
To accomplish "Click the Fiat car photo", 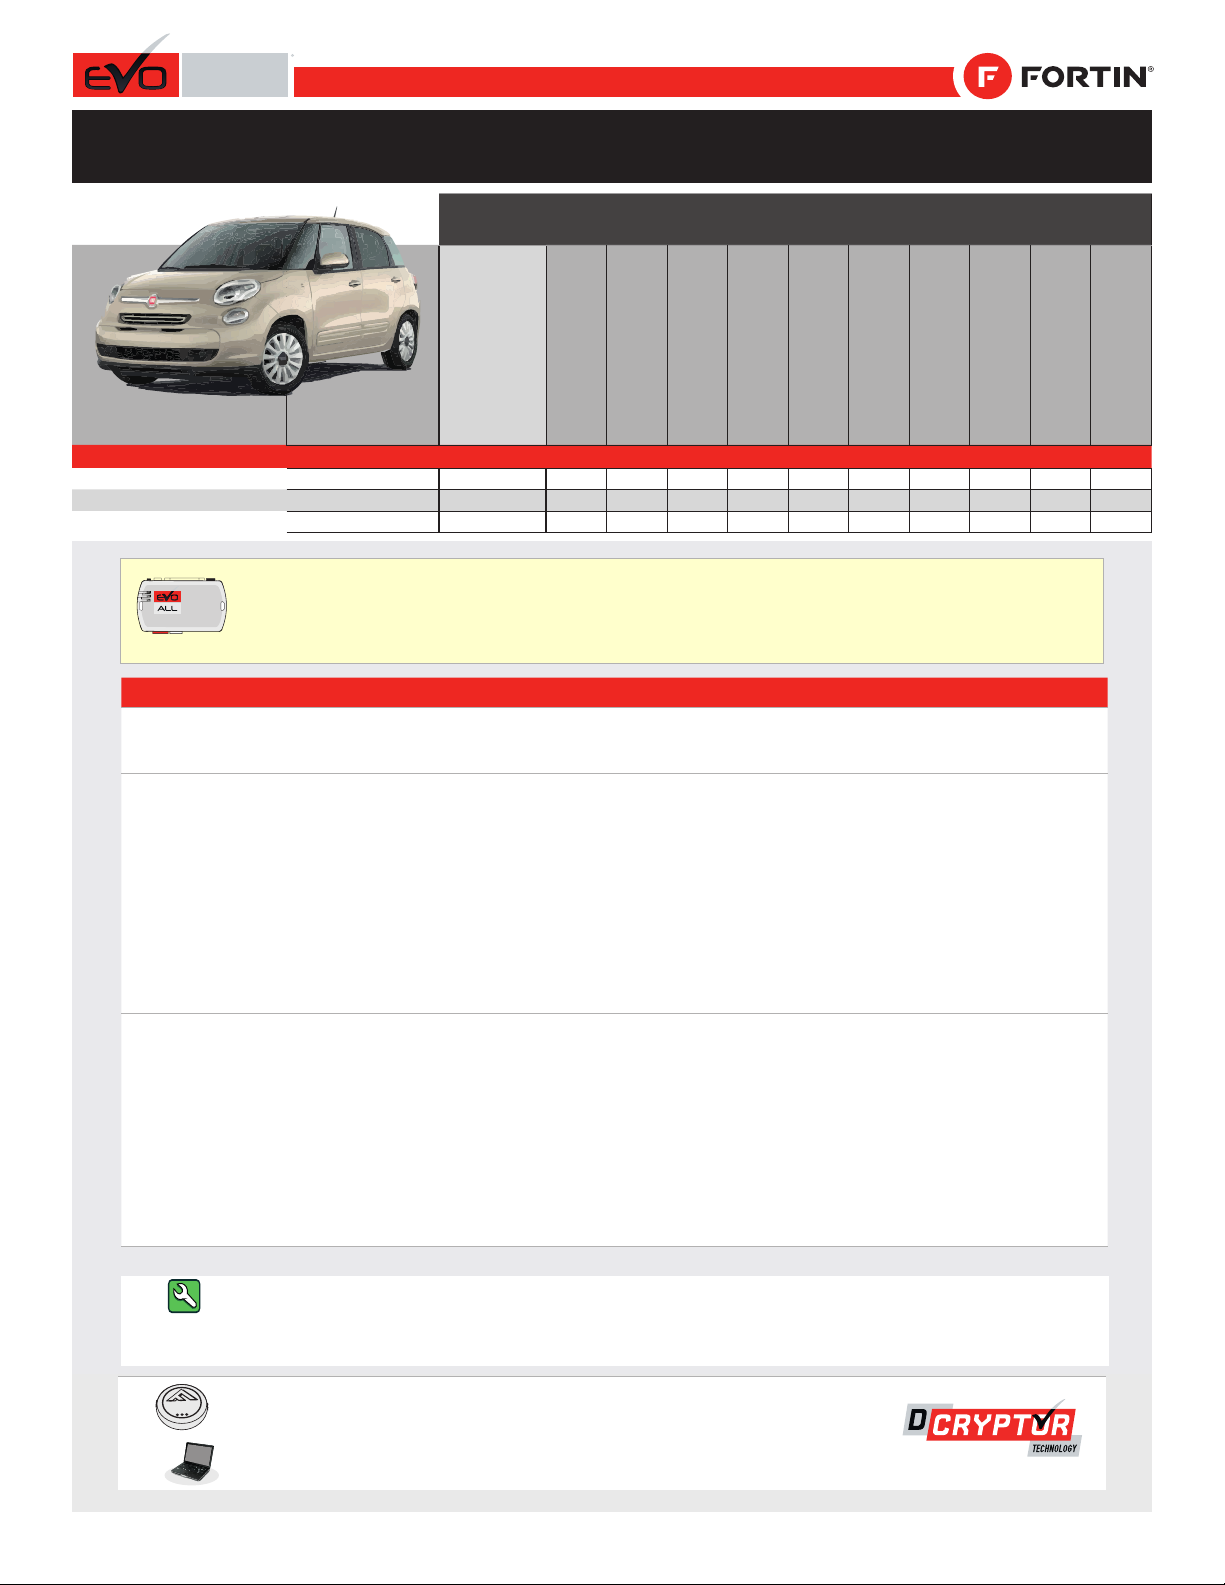I will pyautogui.click(x=258, y=300).
